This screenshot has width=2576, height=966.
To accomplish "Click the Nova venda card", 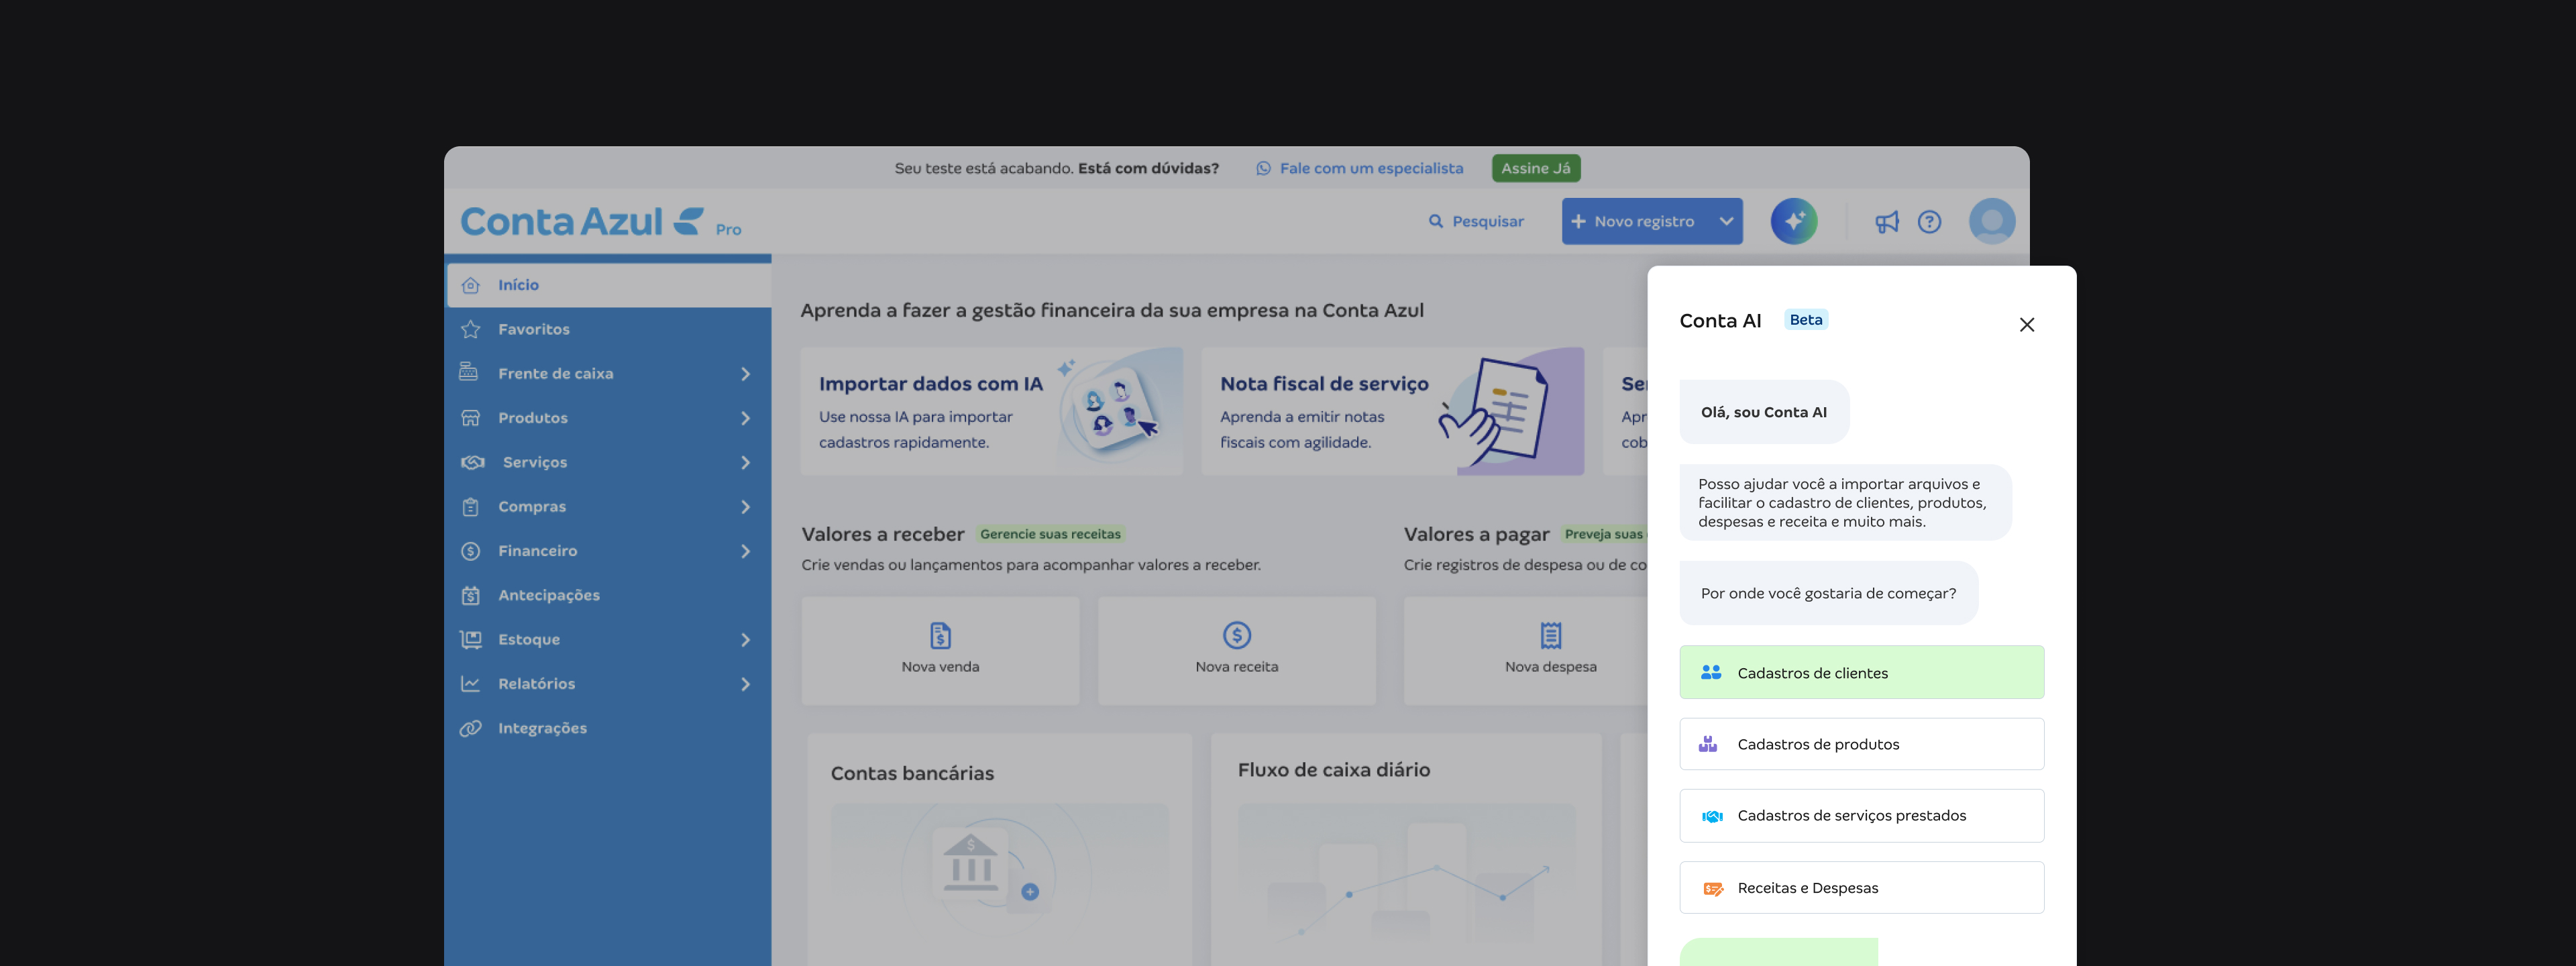I will pyautogui.click(x=940, y=651).
